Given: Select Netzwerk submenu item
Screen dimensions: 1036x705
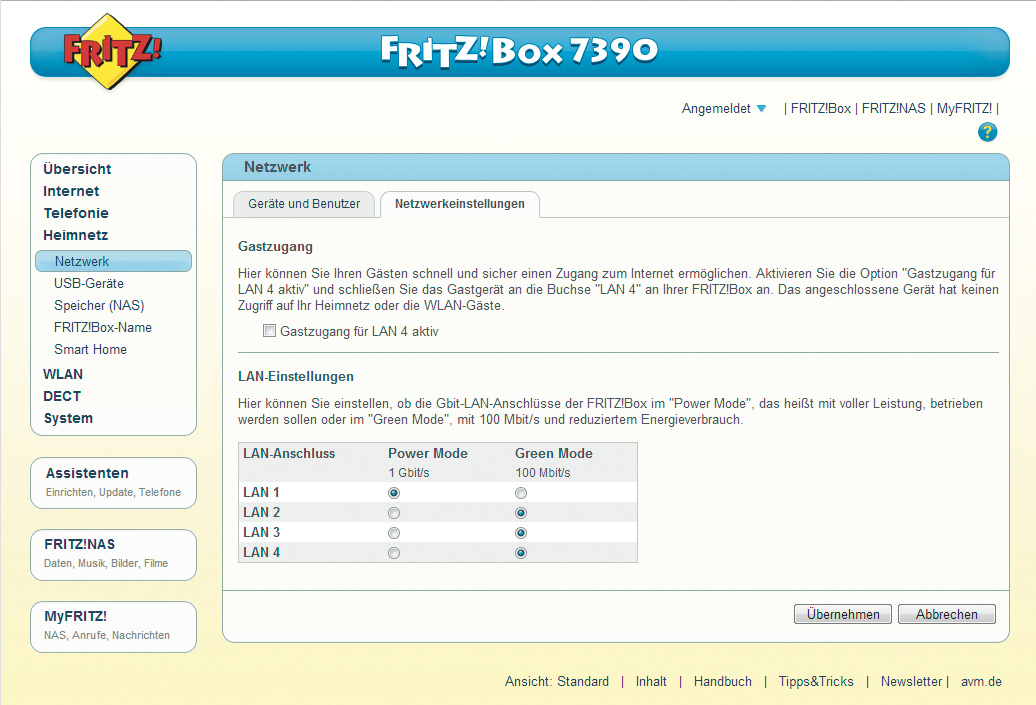Looking at the screenshot, I should pos(114,261).
